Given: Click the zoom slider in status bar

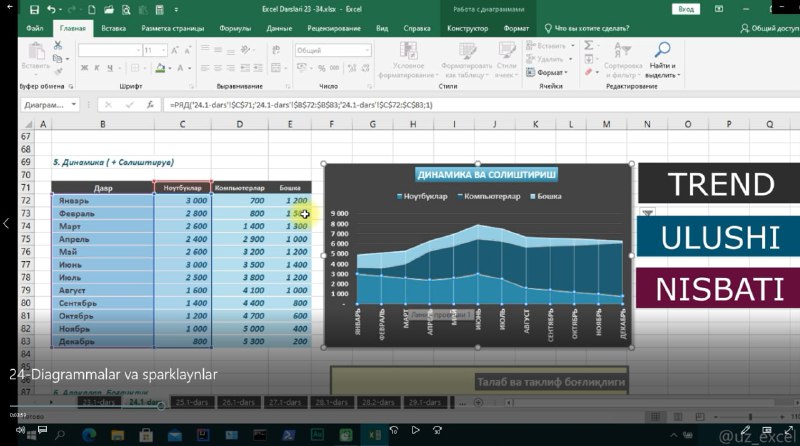Looking at the screenshot, I should (749, 417).
